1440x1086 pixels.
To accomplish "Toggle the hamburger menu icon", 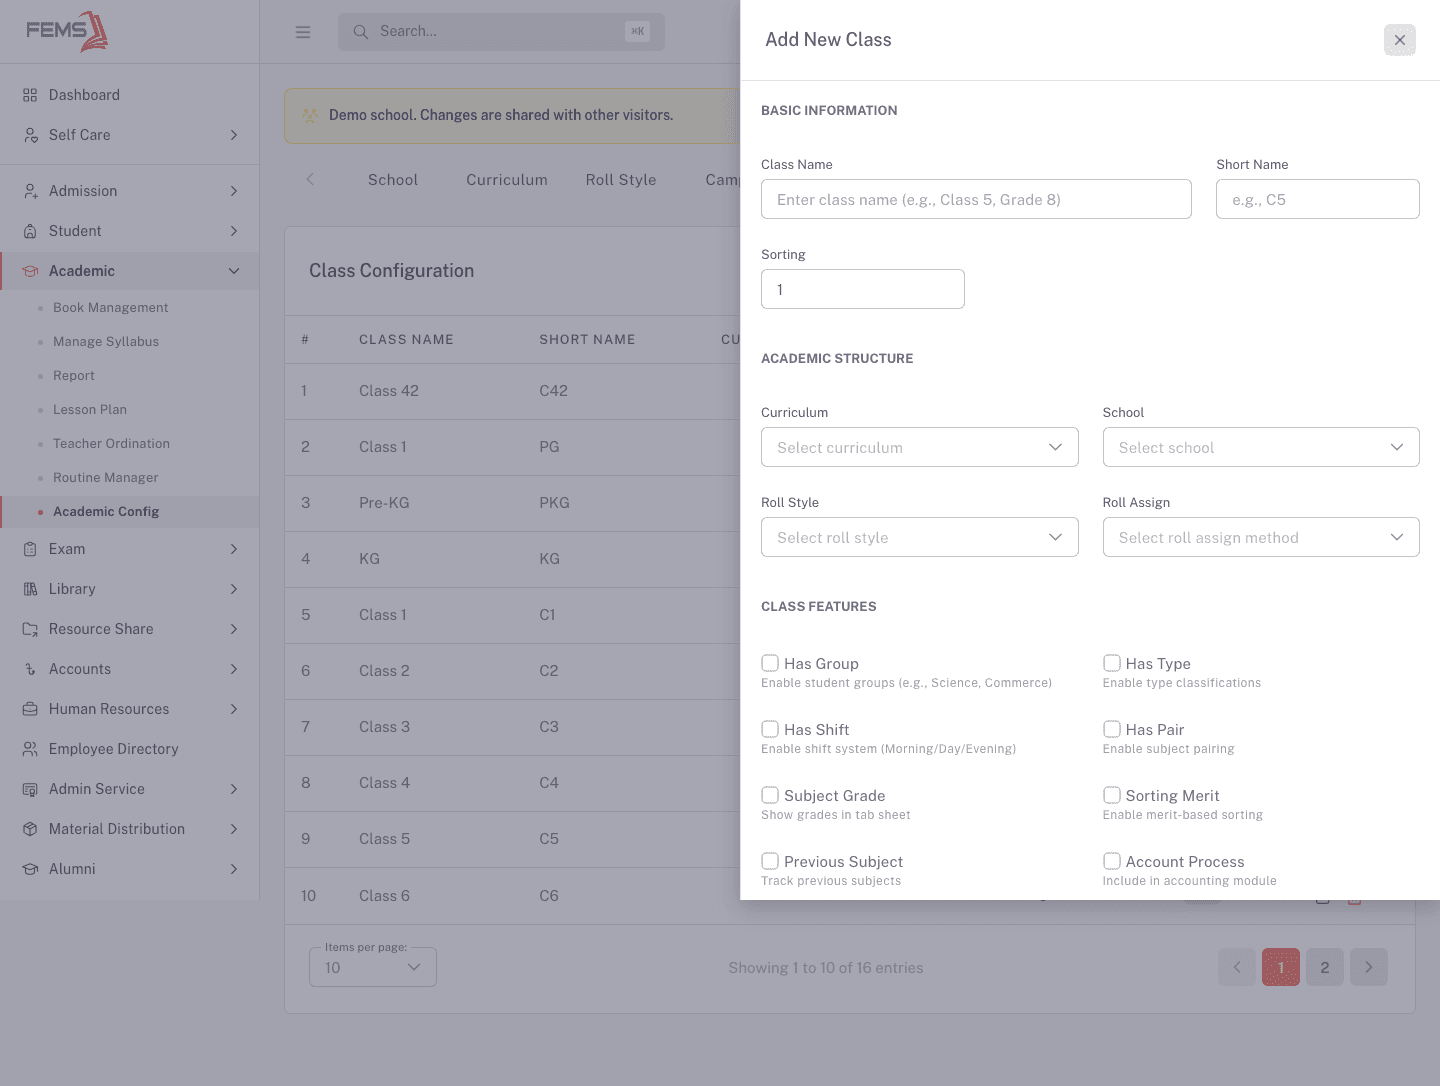I will pyautogui.click(x=303, y=32).
